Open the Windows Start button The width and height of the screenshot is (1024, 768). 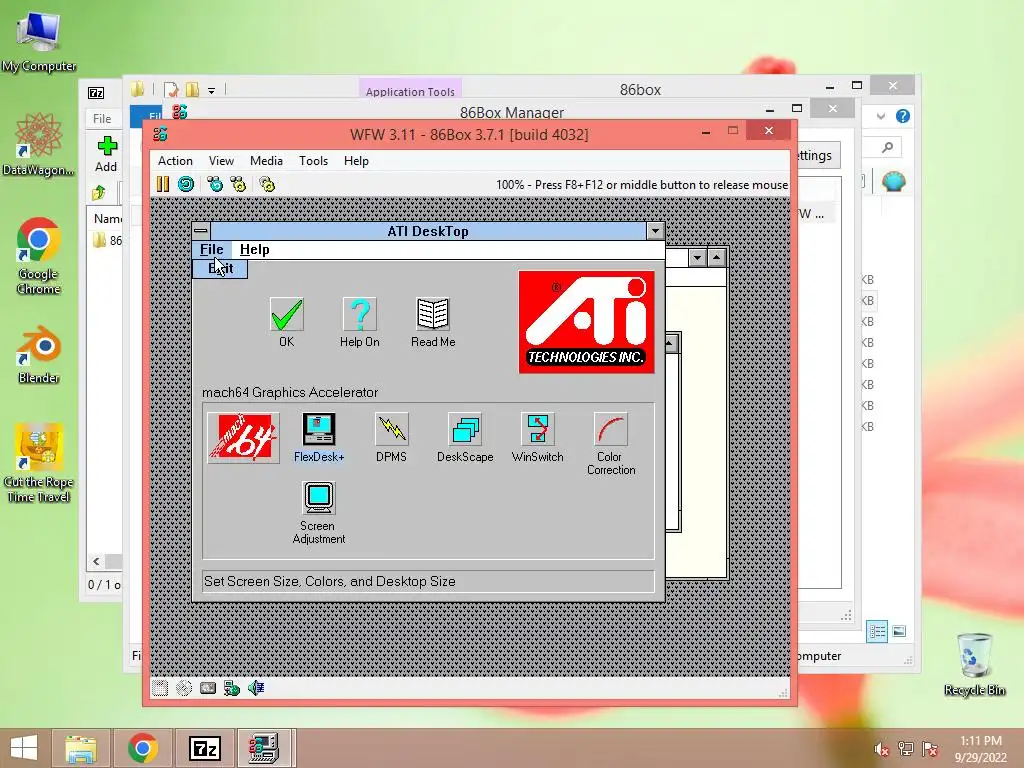pyautogui.click(x=24, y=748)
